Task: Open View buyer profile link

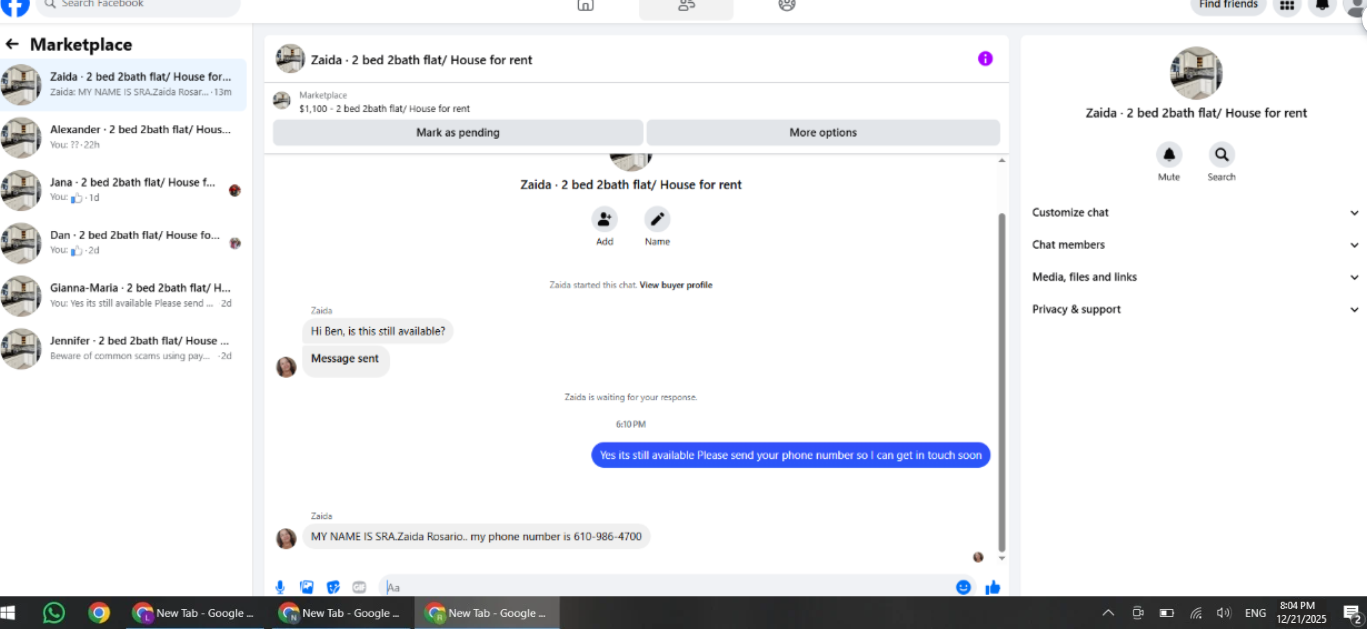Action: pyautogui.click(x=676, y=285)
